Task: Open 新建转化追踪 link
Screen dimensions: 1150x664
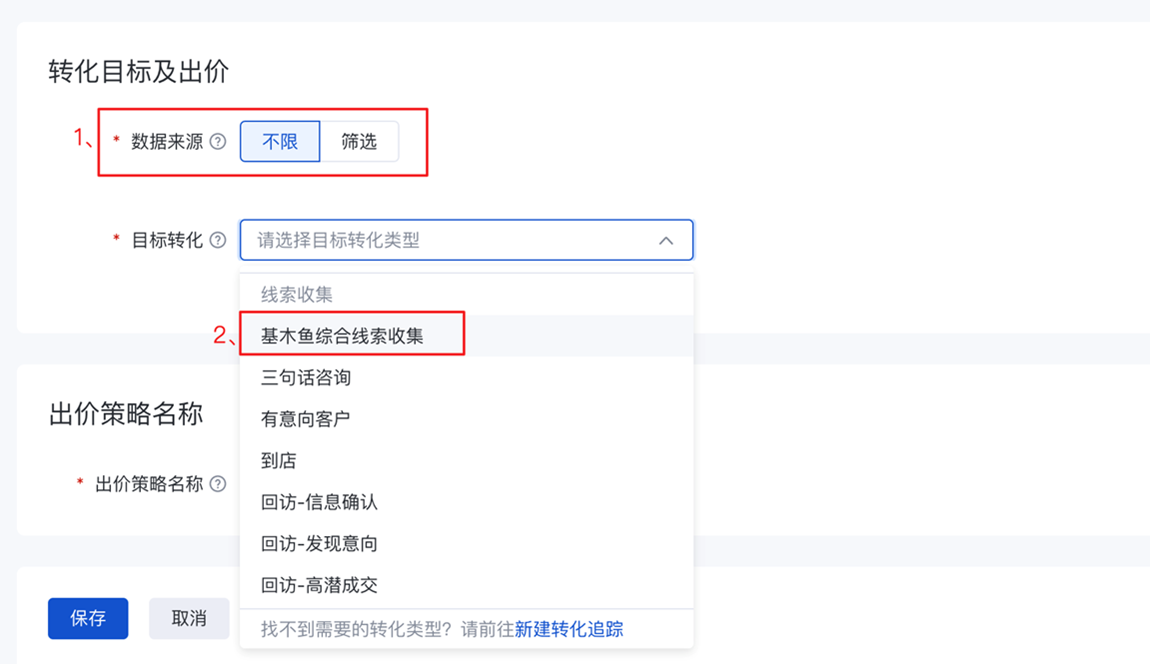Action: (x=569, y=629)
